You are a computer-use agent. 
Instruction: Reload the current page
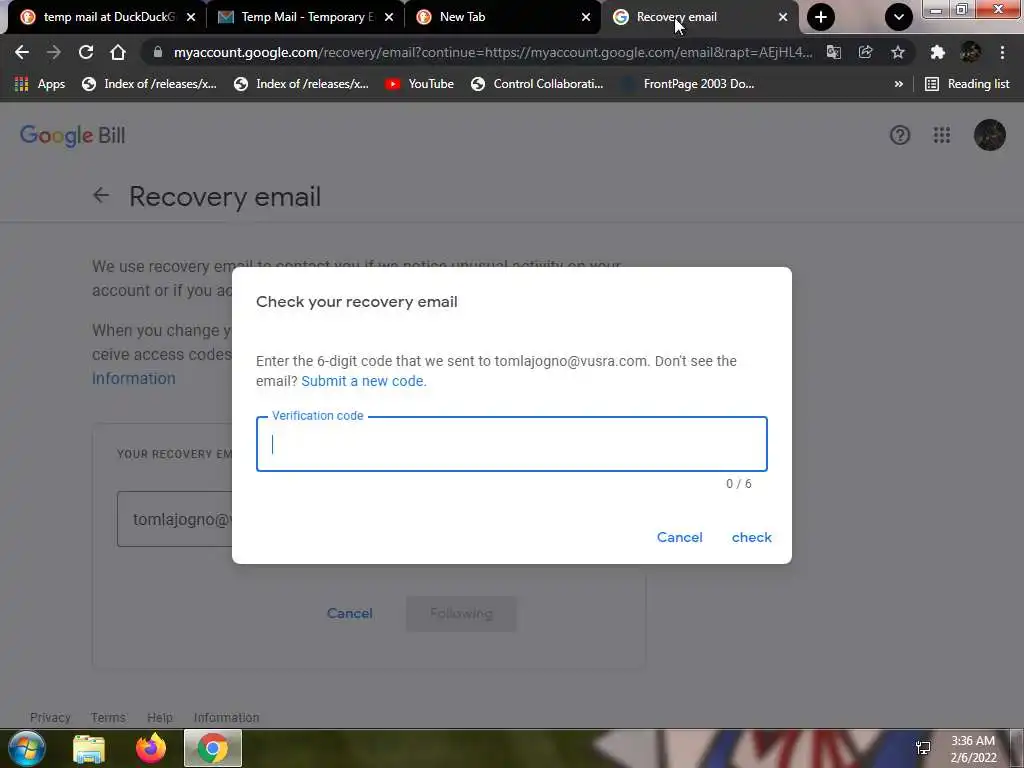click(86, 52)
